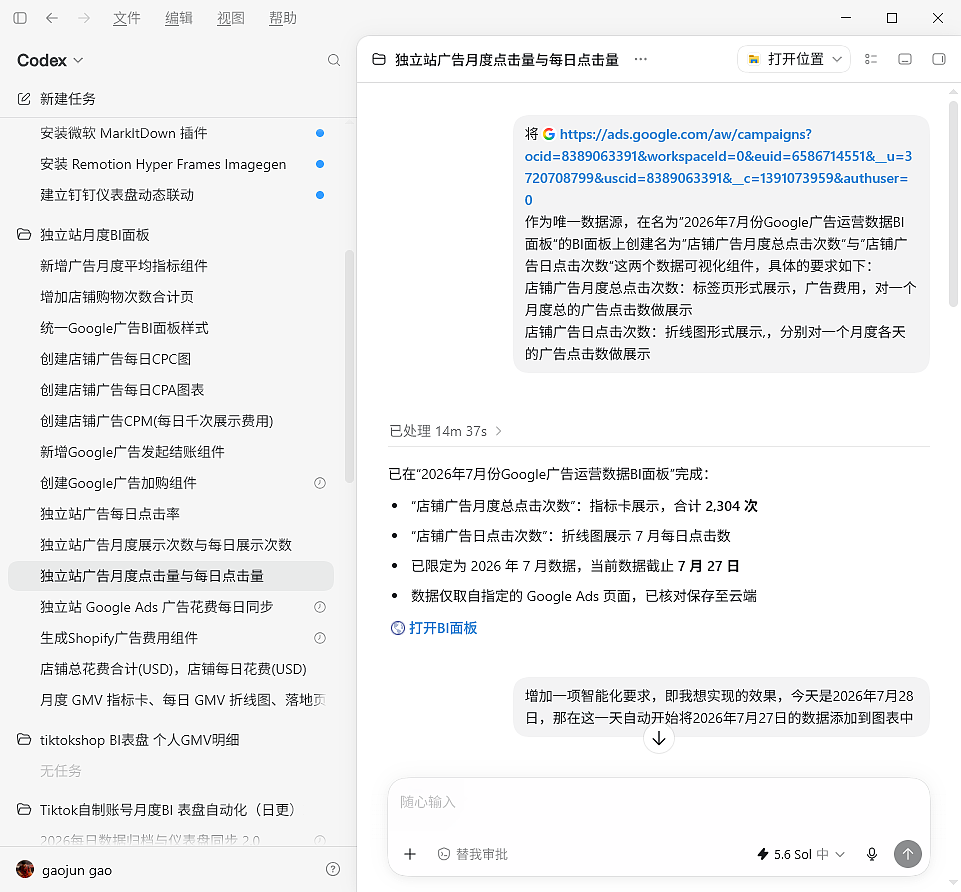Click the plus attachment icon in composer
Screen dimensions: 961x892
[x=410, y=854]
